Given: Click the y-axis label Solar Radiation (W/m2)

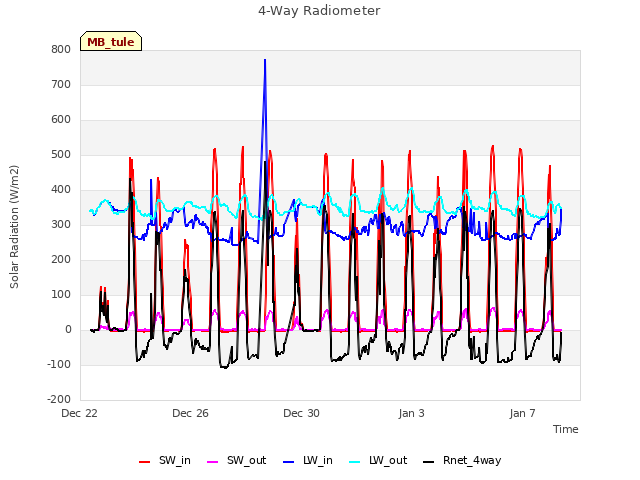Looking at the screenshot, I should [x=14, y=227].
